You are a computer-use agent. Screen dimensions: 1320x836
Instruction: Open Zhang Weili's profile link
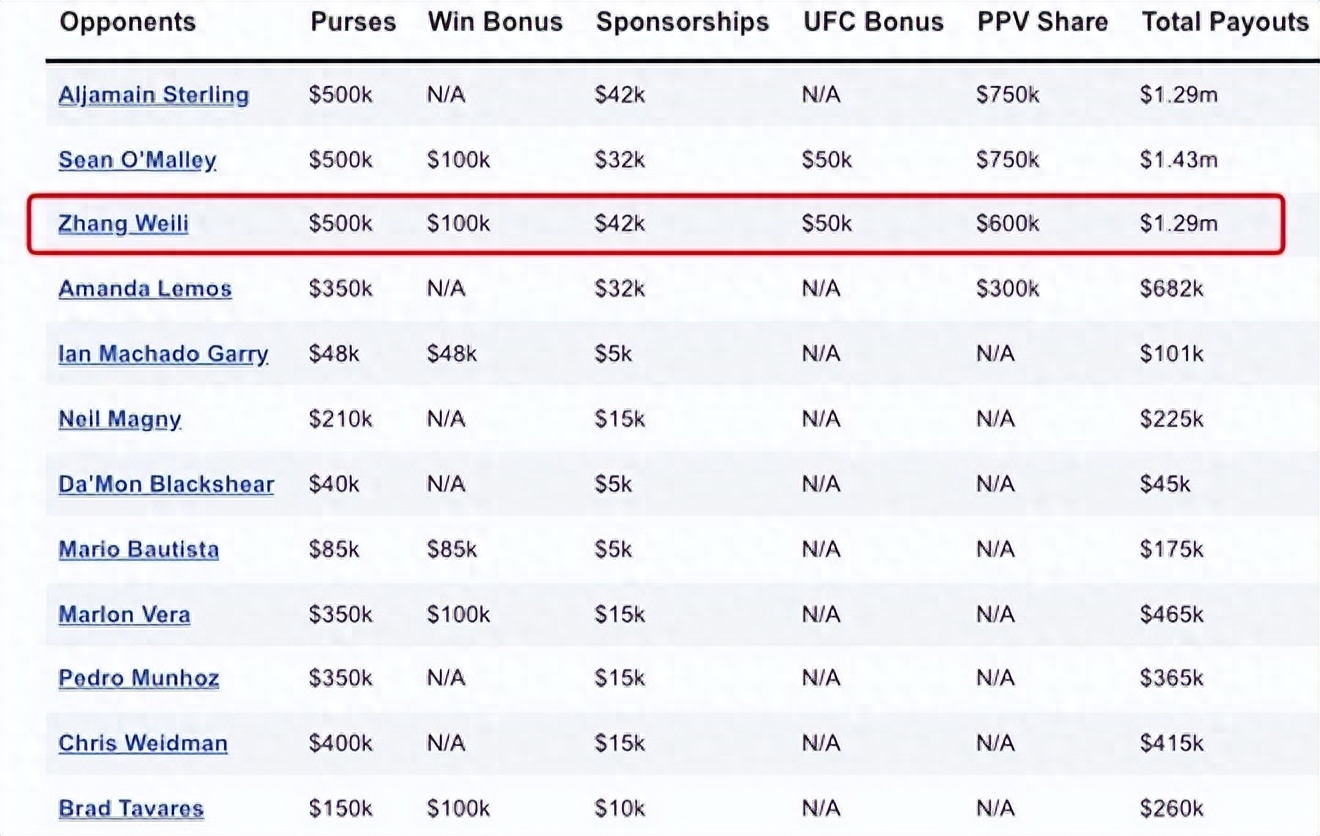pyautogui.click(x=123, y=224)
